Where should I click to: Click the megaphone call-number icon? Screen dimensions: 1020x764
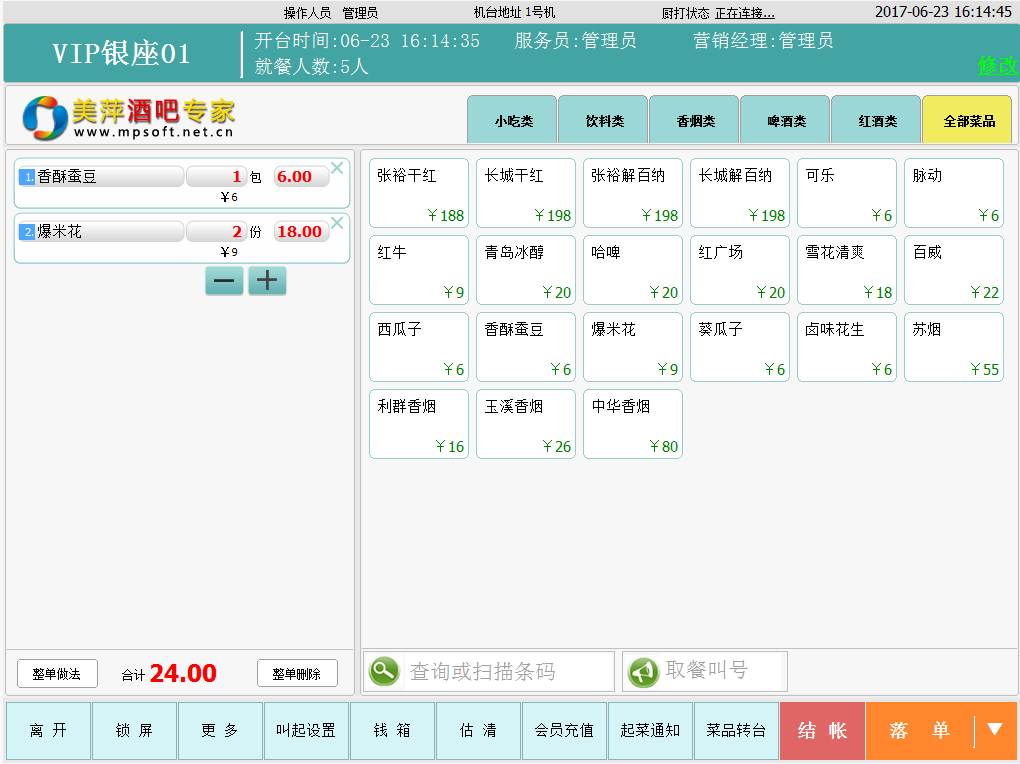point(643,671)
